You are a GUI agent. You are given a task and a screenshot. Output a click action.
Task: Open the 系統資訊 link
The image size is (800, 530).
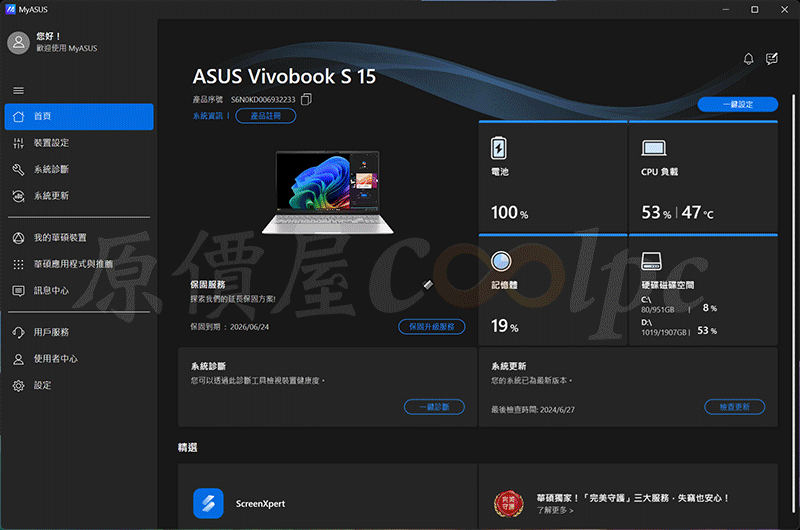208,116
